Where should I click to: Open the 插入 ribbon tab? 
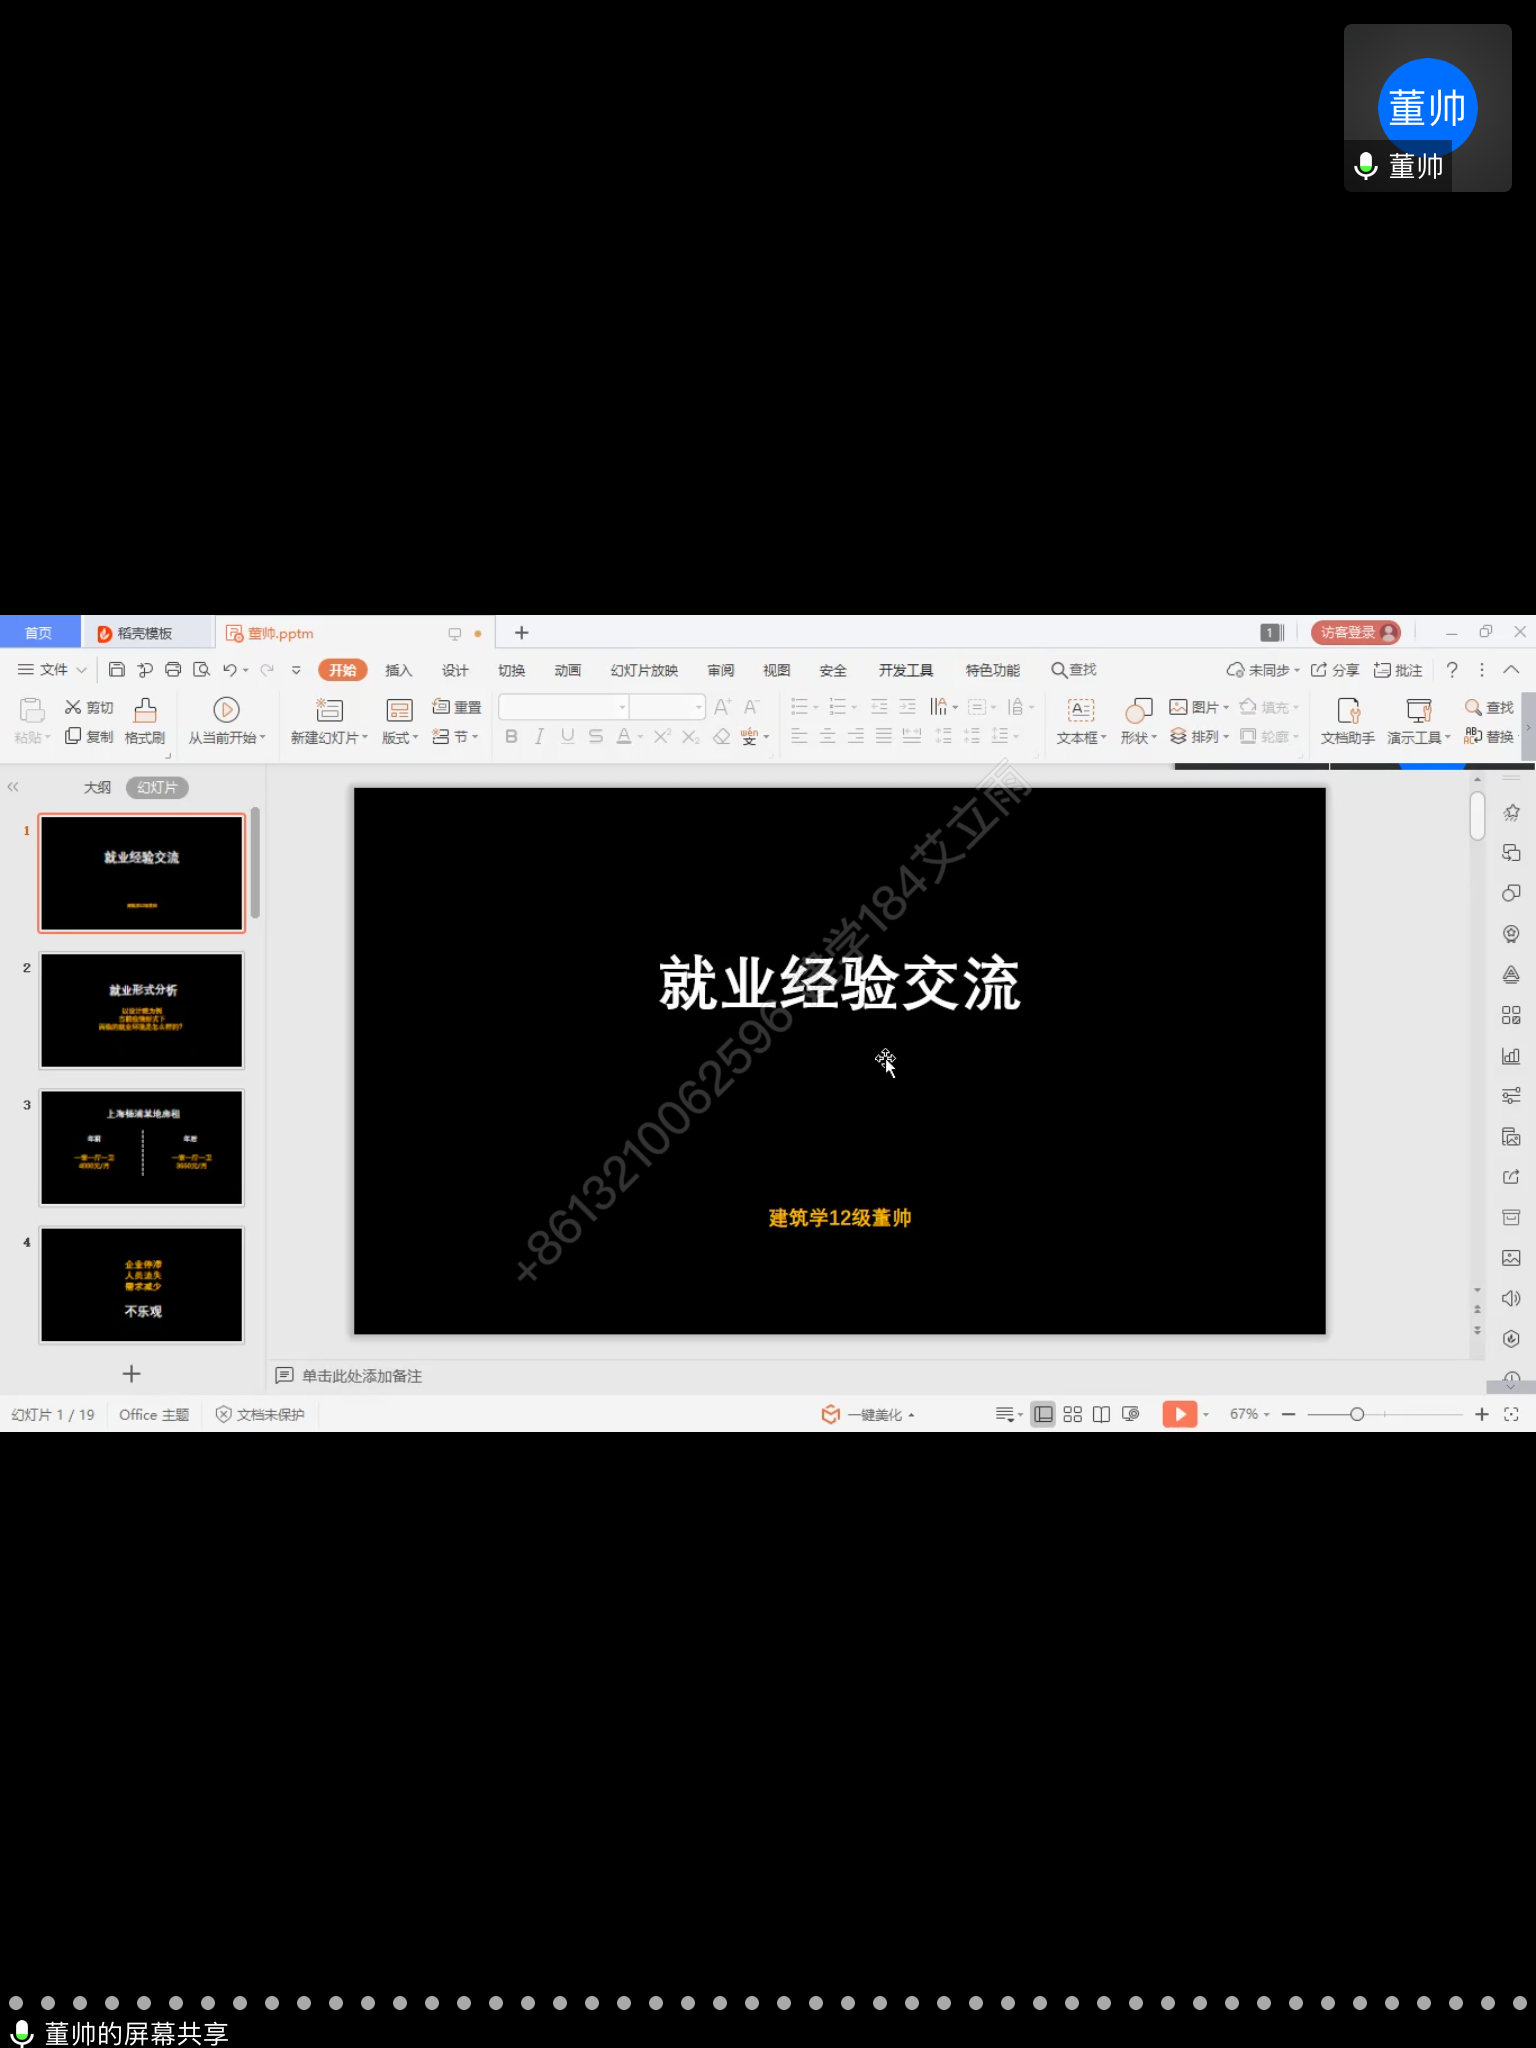click(398, 670)
